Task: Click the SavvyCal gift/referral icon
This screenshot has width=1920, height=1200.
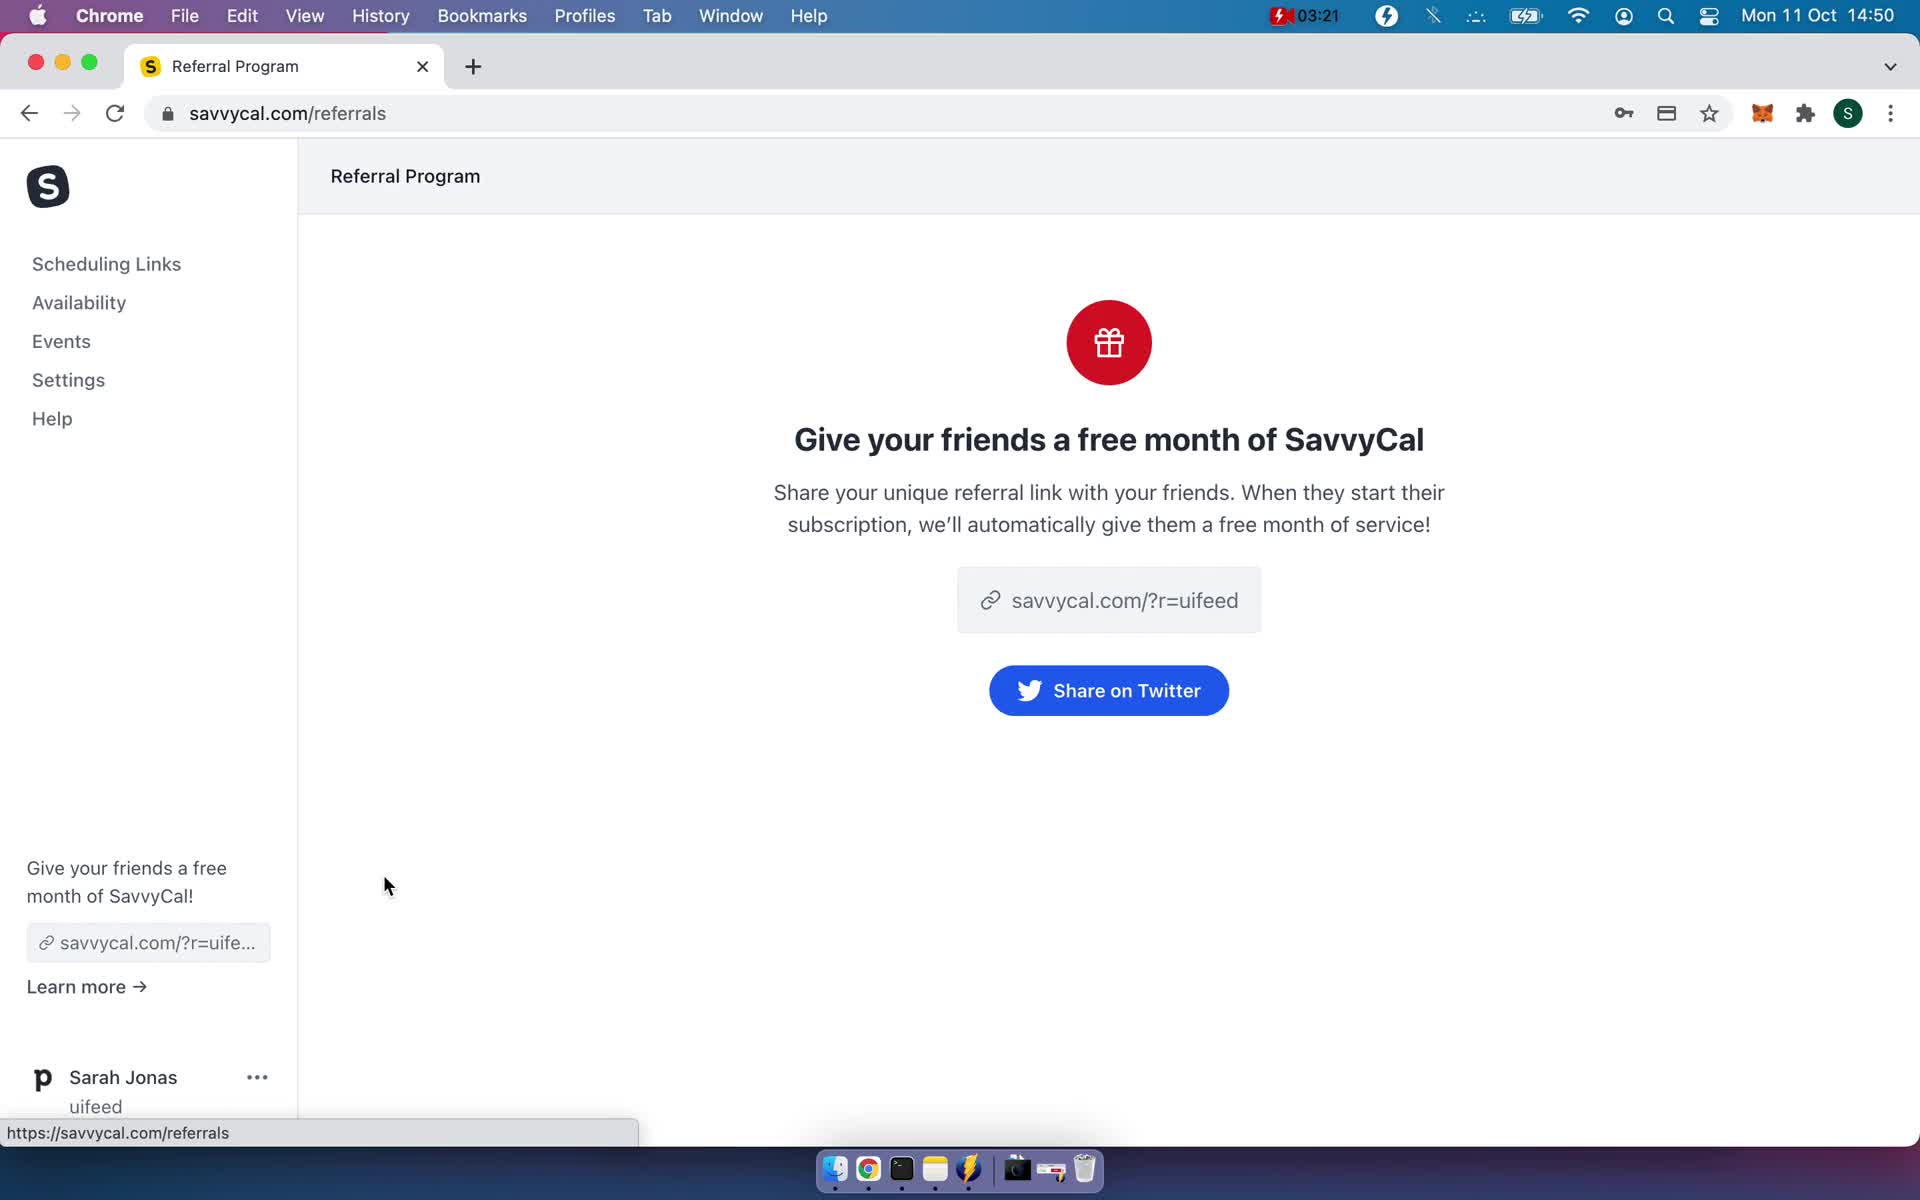Action: [1109, 343]
